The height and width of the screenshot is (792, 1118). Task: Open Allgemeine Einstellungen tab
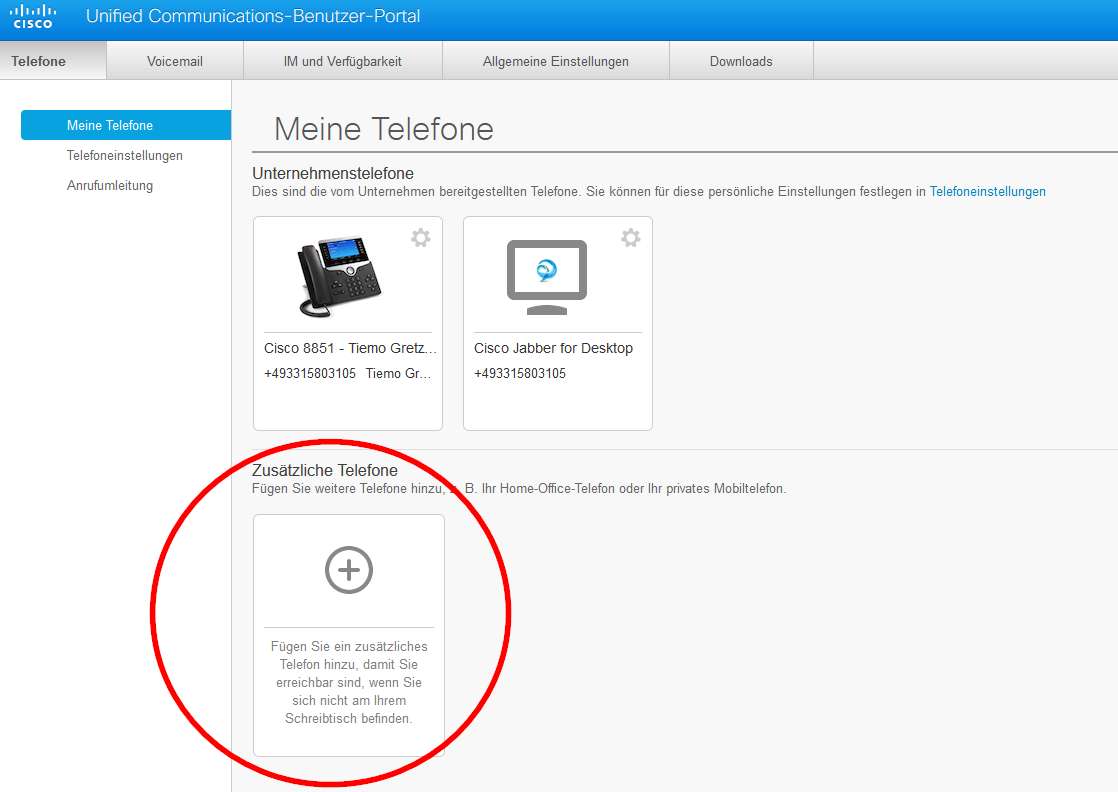pyautogui.click(x=555, y=61)
